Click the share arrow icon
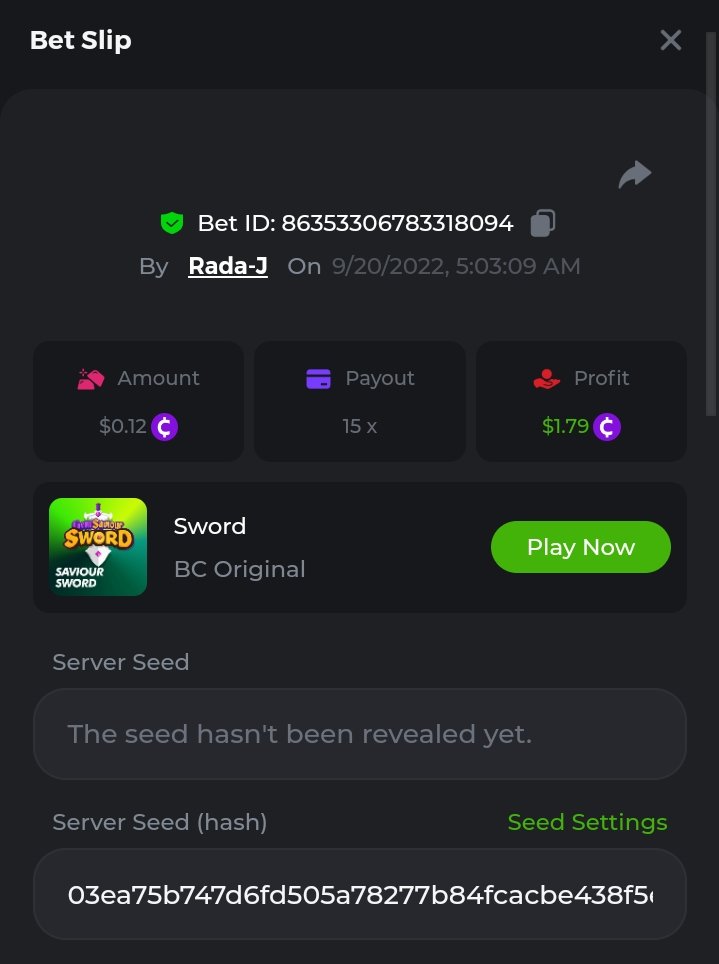This screenshot has width=719, height=964. (x=634, y=175)
